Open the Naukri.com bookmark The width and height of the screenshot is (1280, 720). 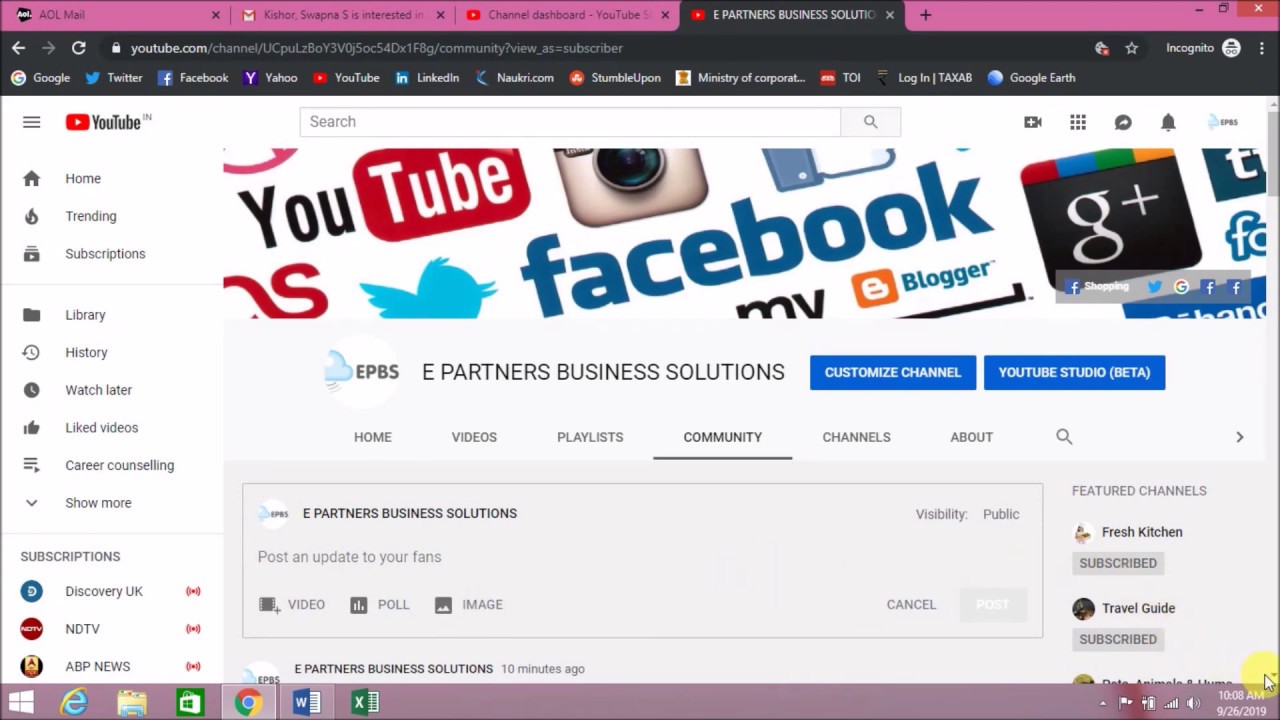[x=514, y=78]
